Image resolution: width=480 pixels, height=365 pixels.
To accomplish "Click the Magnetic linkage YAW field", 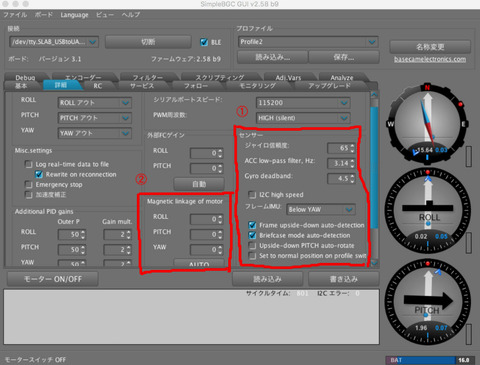I will point(206,250).
